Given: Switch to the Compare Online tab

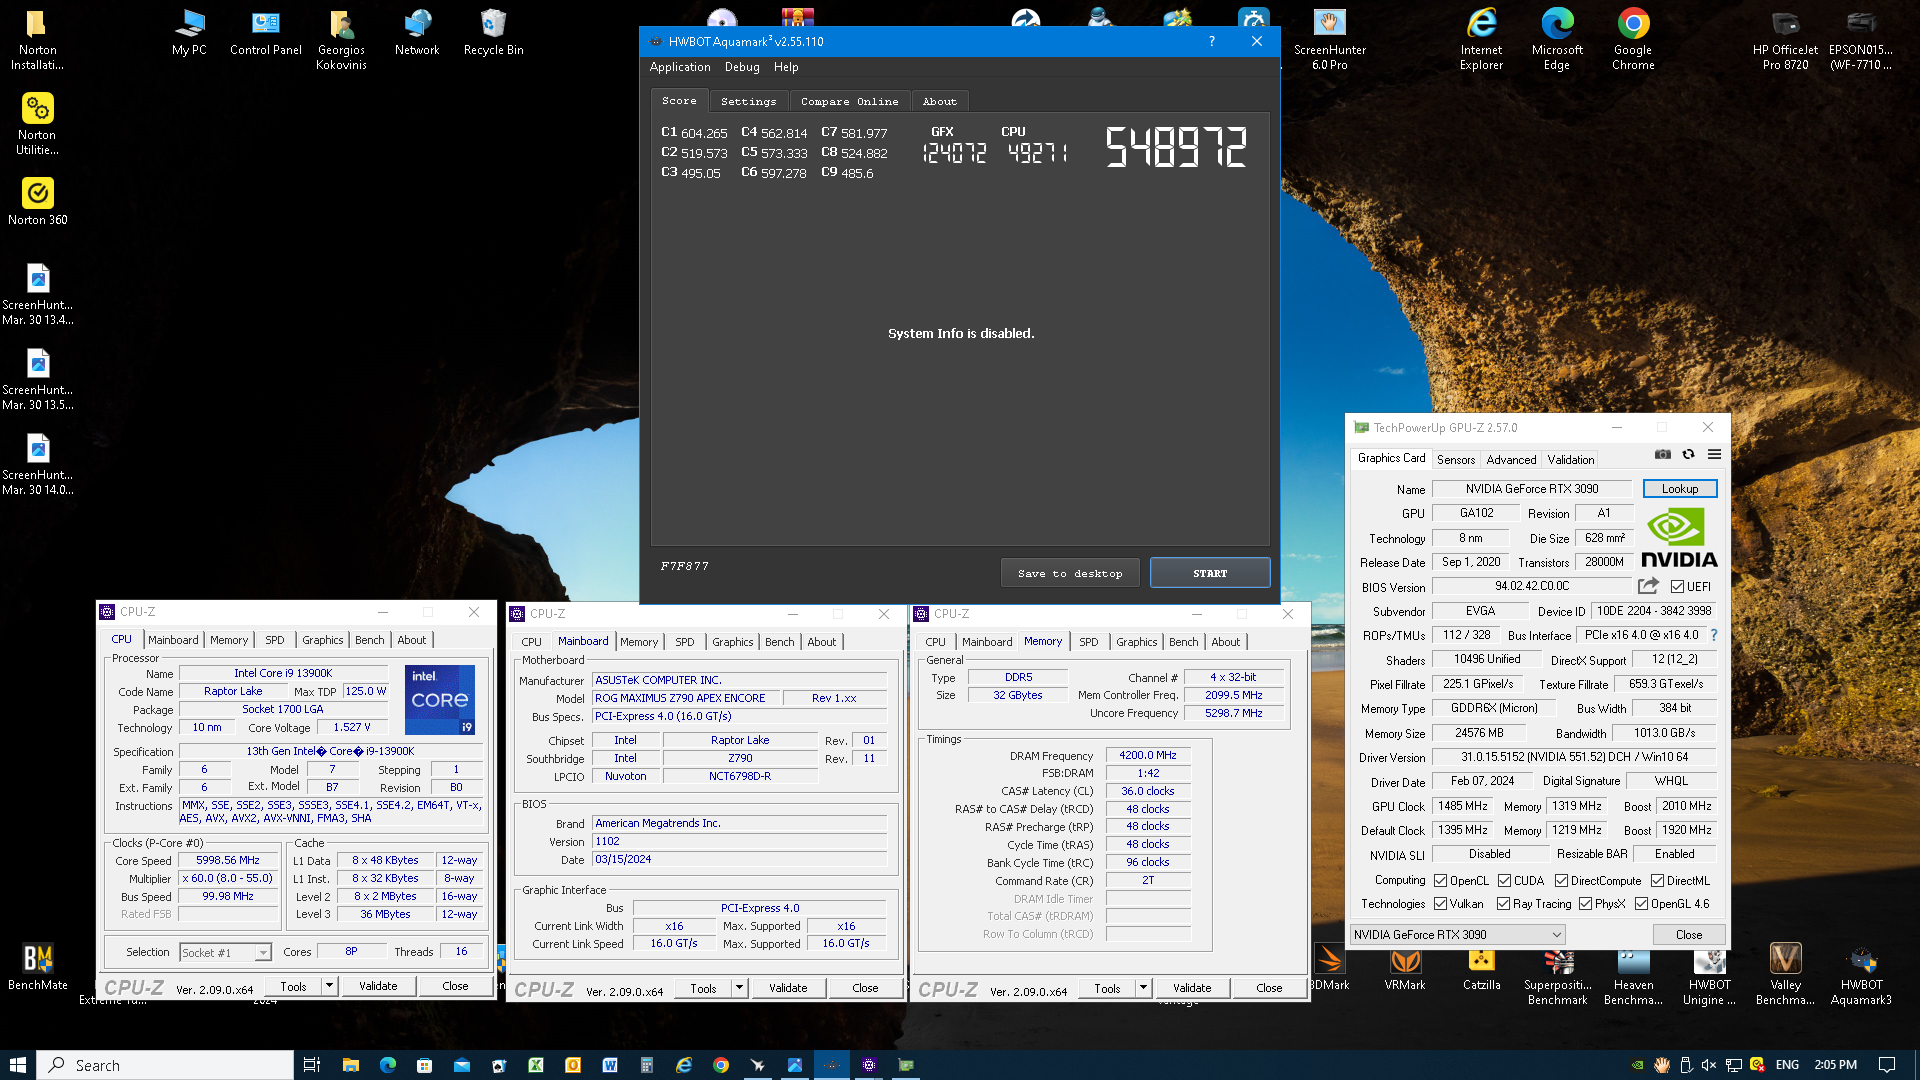Looking at the screenshot, I should 849,101.
